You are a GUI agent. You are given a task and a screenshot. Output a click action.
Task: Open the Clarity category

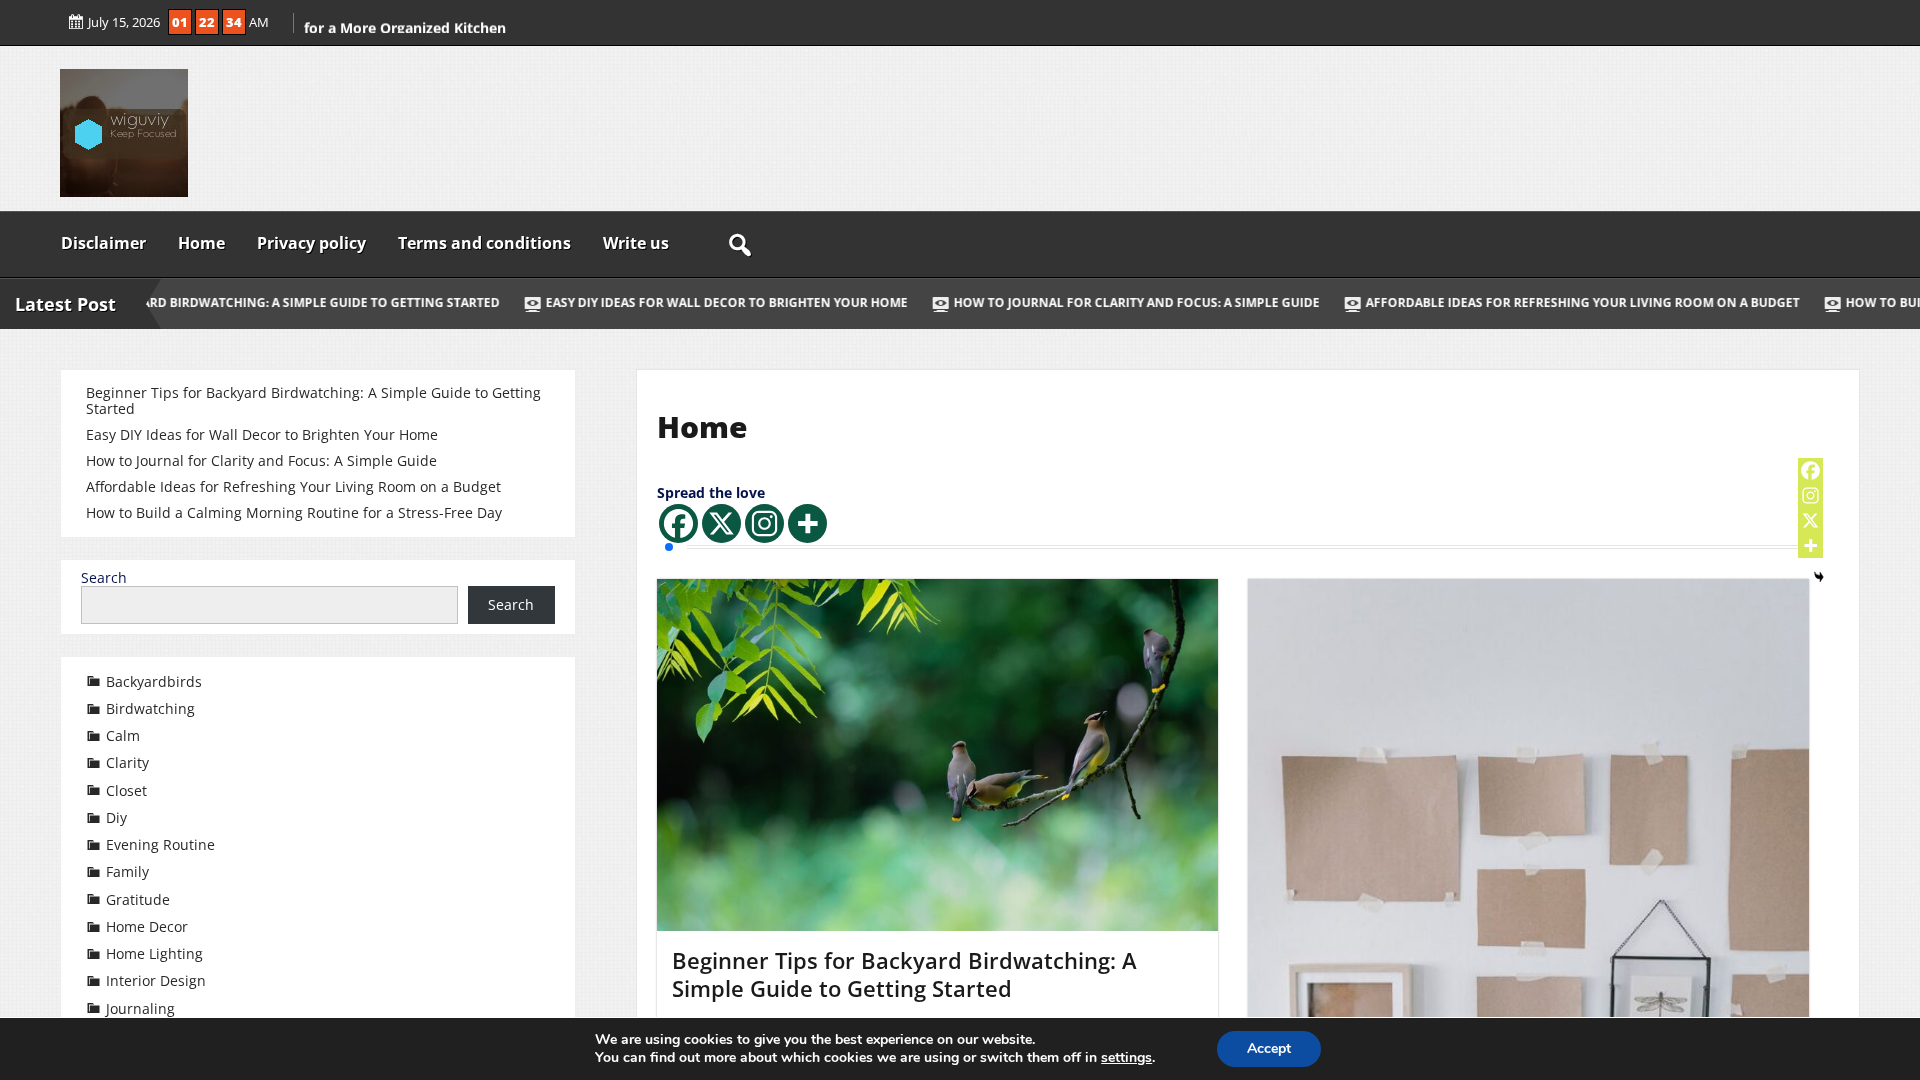(127, 763)
